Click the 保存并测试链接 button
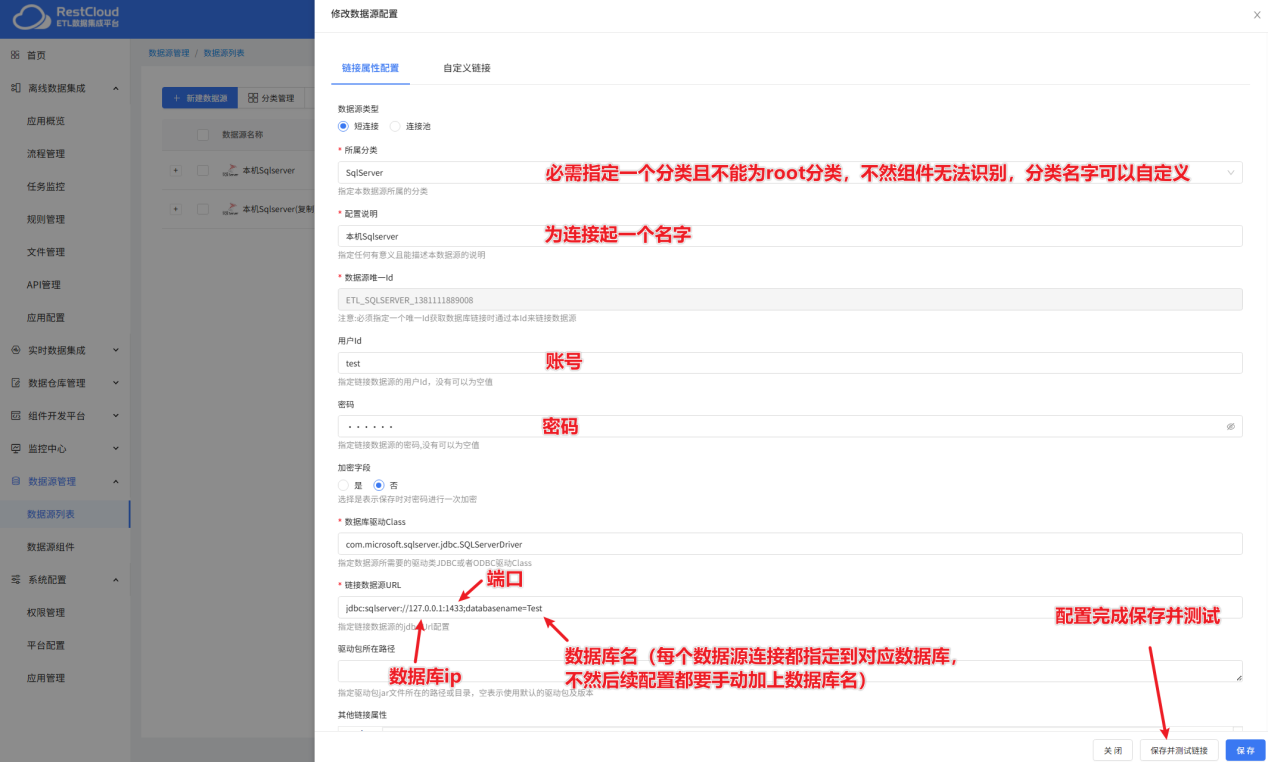Screen dimensions: 1268x762 1179,750
